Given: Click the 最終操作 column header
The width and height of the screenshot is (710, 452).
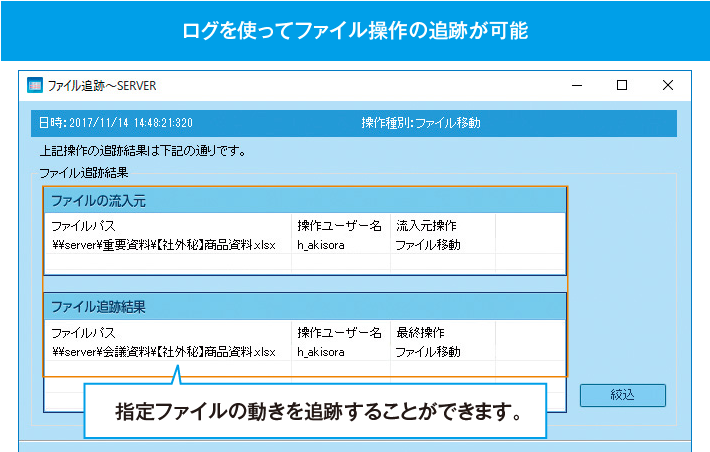Looking at the screenshot, I should [420, 333].
